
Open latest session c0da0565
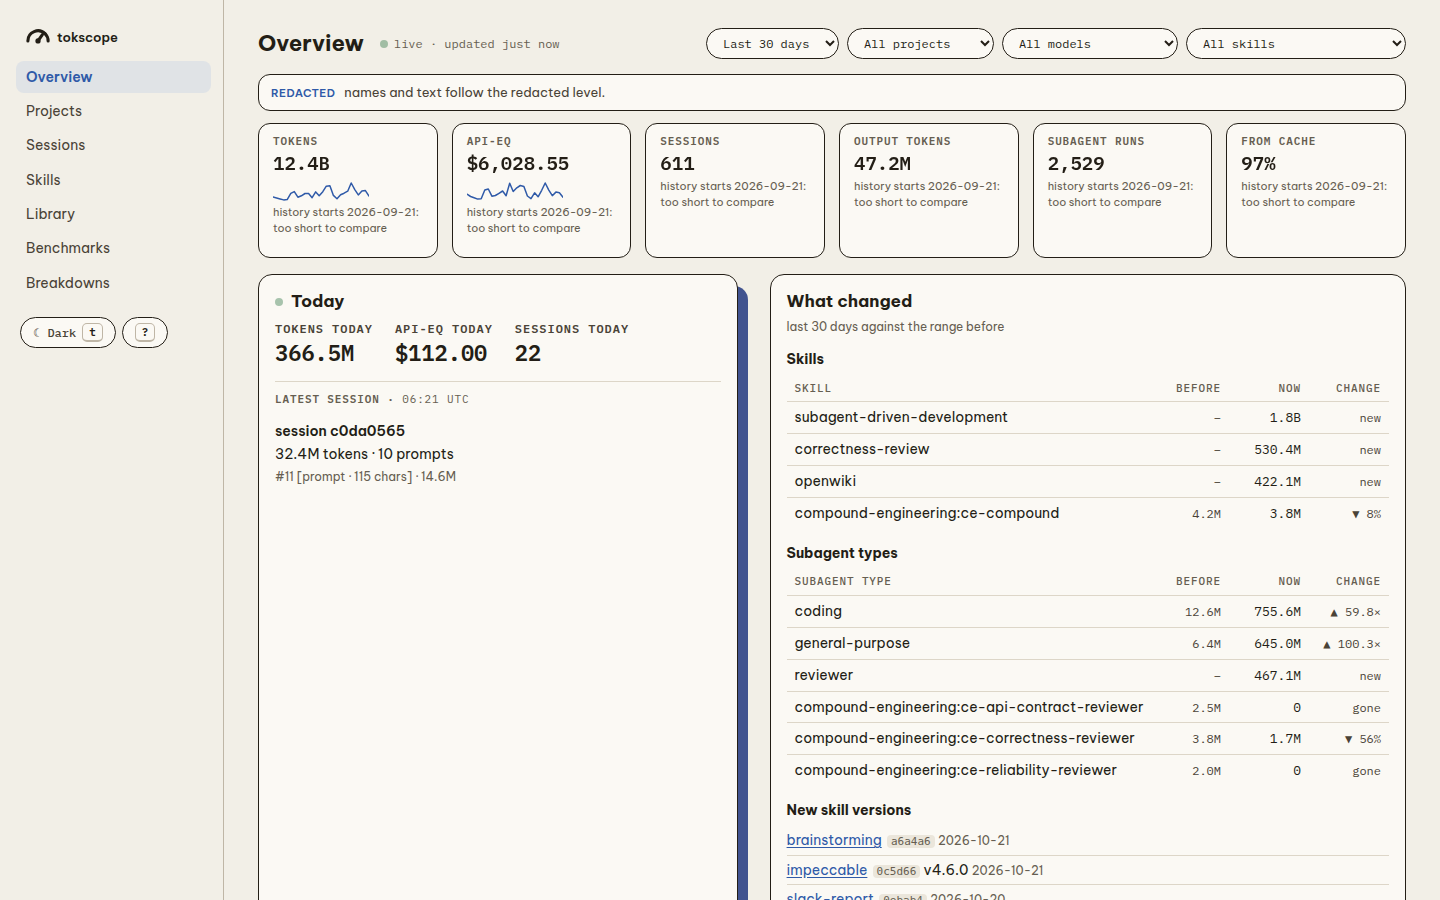[340, 431]
